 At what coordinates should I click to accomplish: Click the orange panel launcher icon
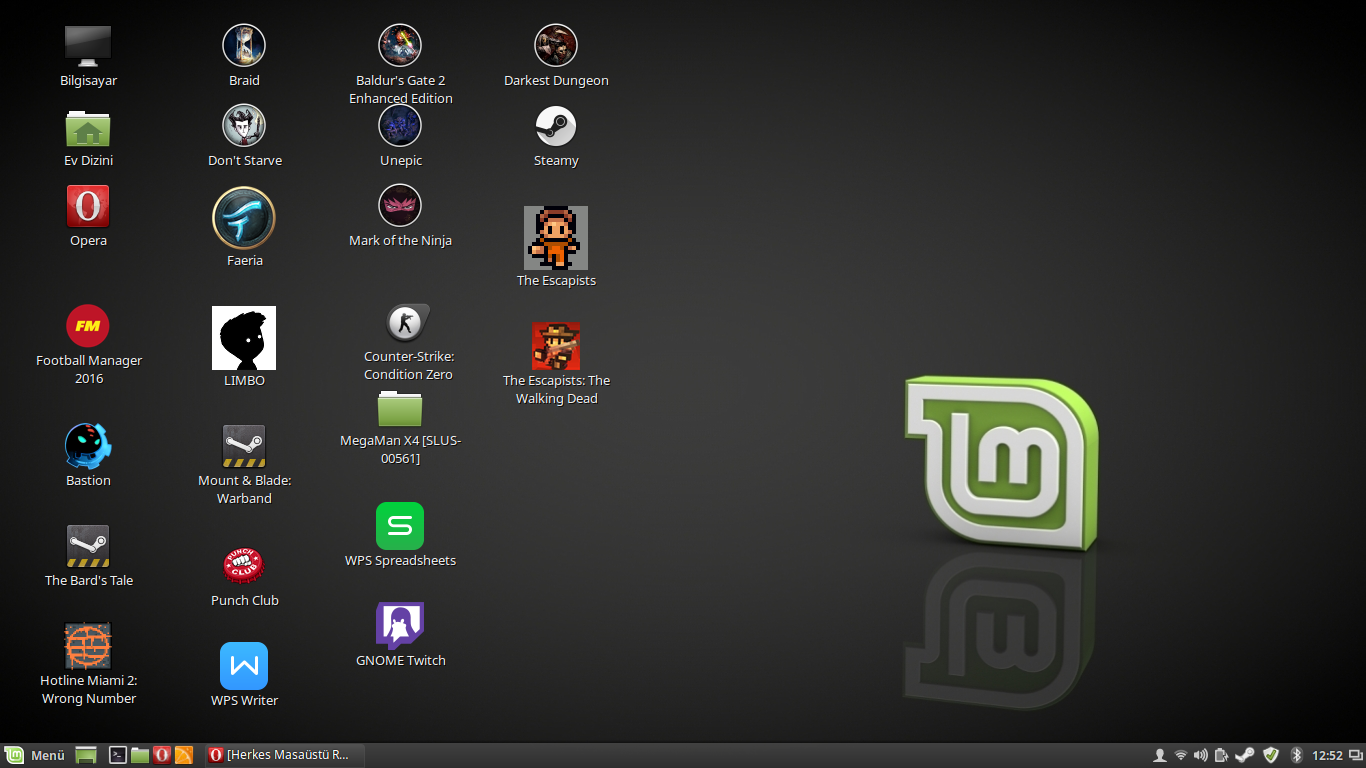click(184, 755)
